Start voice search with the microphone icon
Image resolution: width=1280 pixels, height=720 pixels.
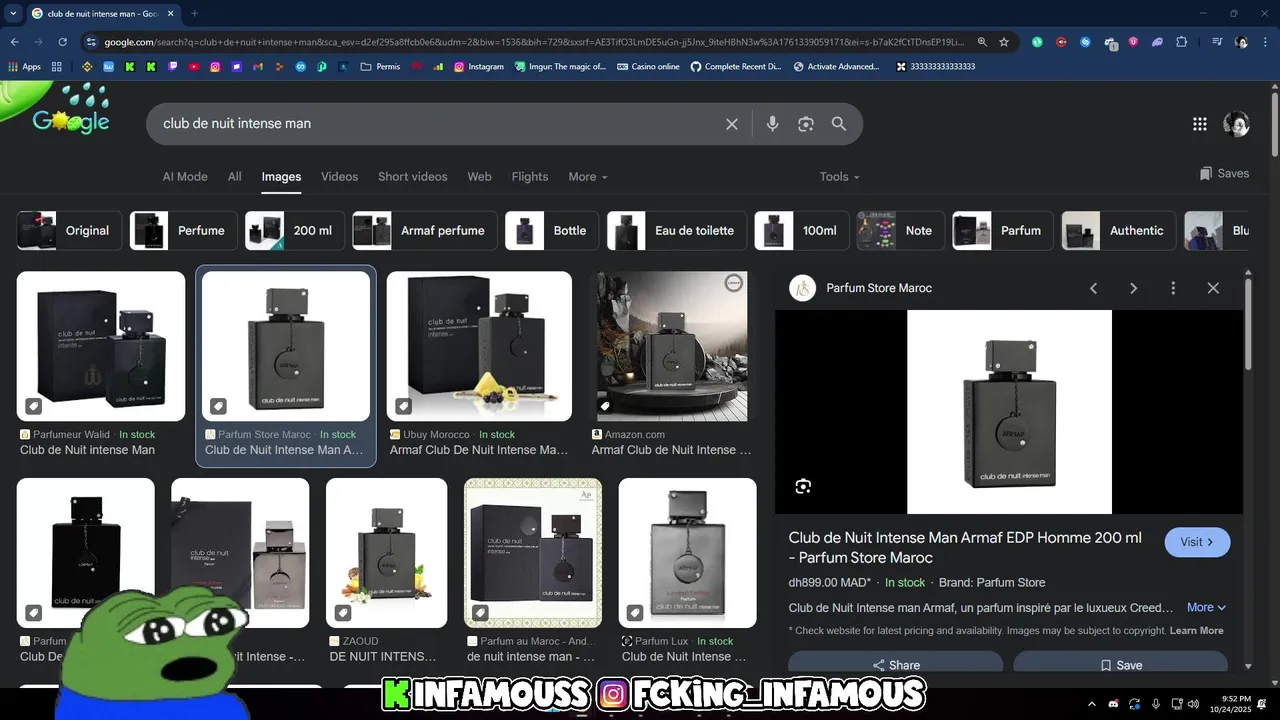(x=772, y=124)
